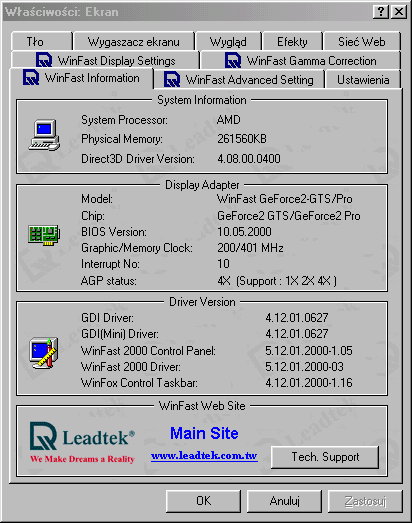Click the clock value 200/401 MHz
412x523 pixels.
(x=250, y=247)
